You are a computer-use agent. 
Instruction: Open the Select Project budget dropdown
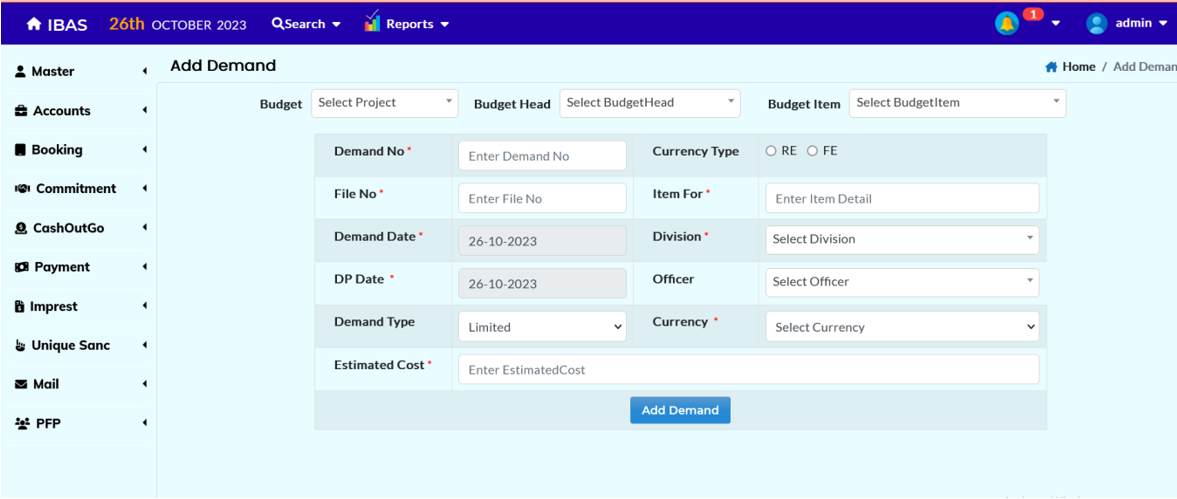(x=384, y=103)
